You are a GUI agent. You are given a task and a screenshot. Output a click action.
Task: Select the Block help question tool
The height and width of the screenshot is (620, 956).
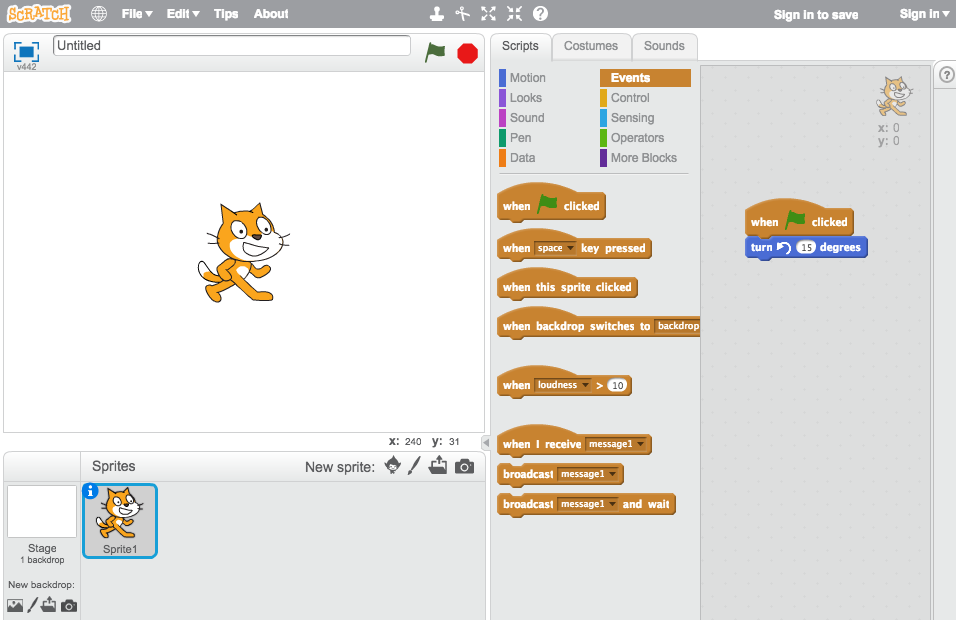coord(540,13)
